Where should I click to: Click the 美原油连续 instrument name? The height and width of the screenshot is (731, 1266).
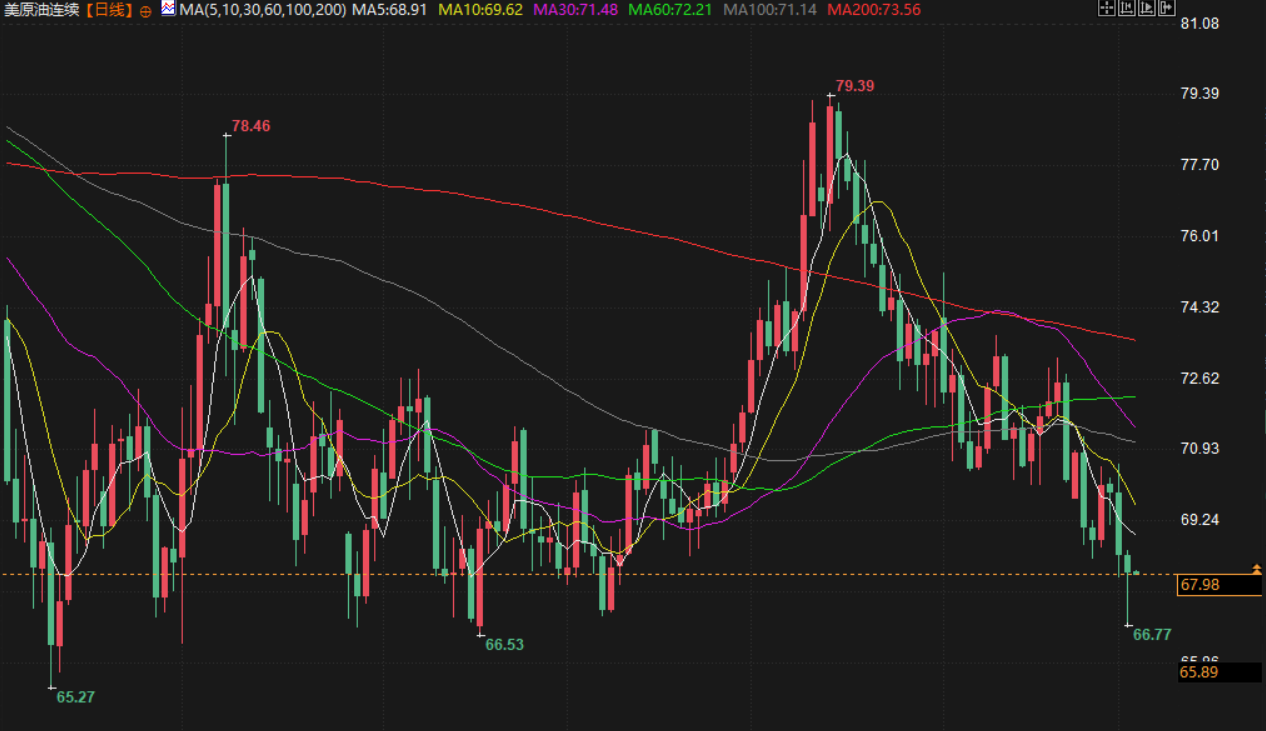point(42,10)
